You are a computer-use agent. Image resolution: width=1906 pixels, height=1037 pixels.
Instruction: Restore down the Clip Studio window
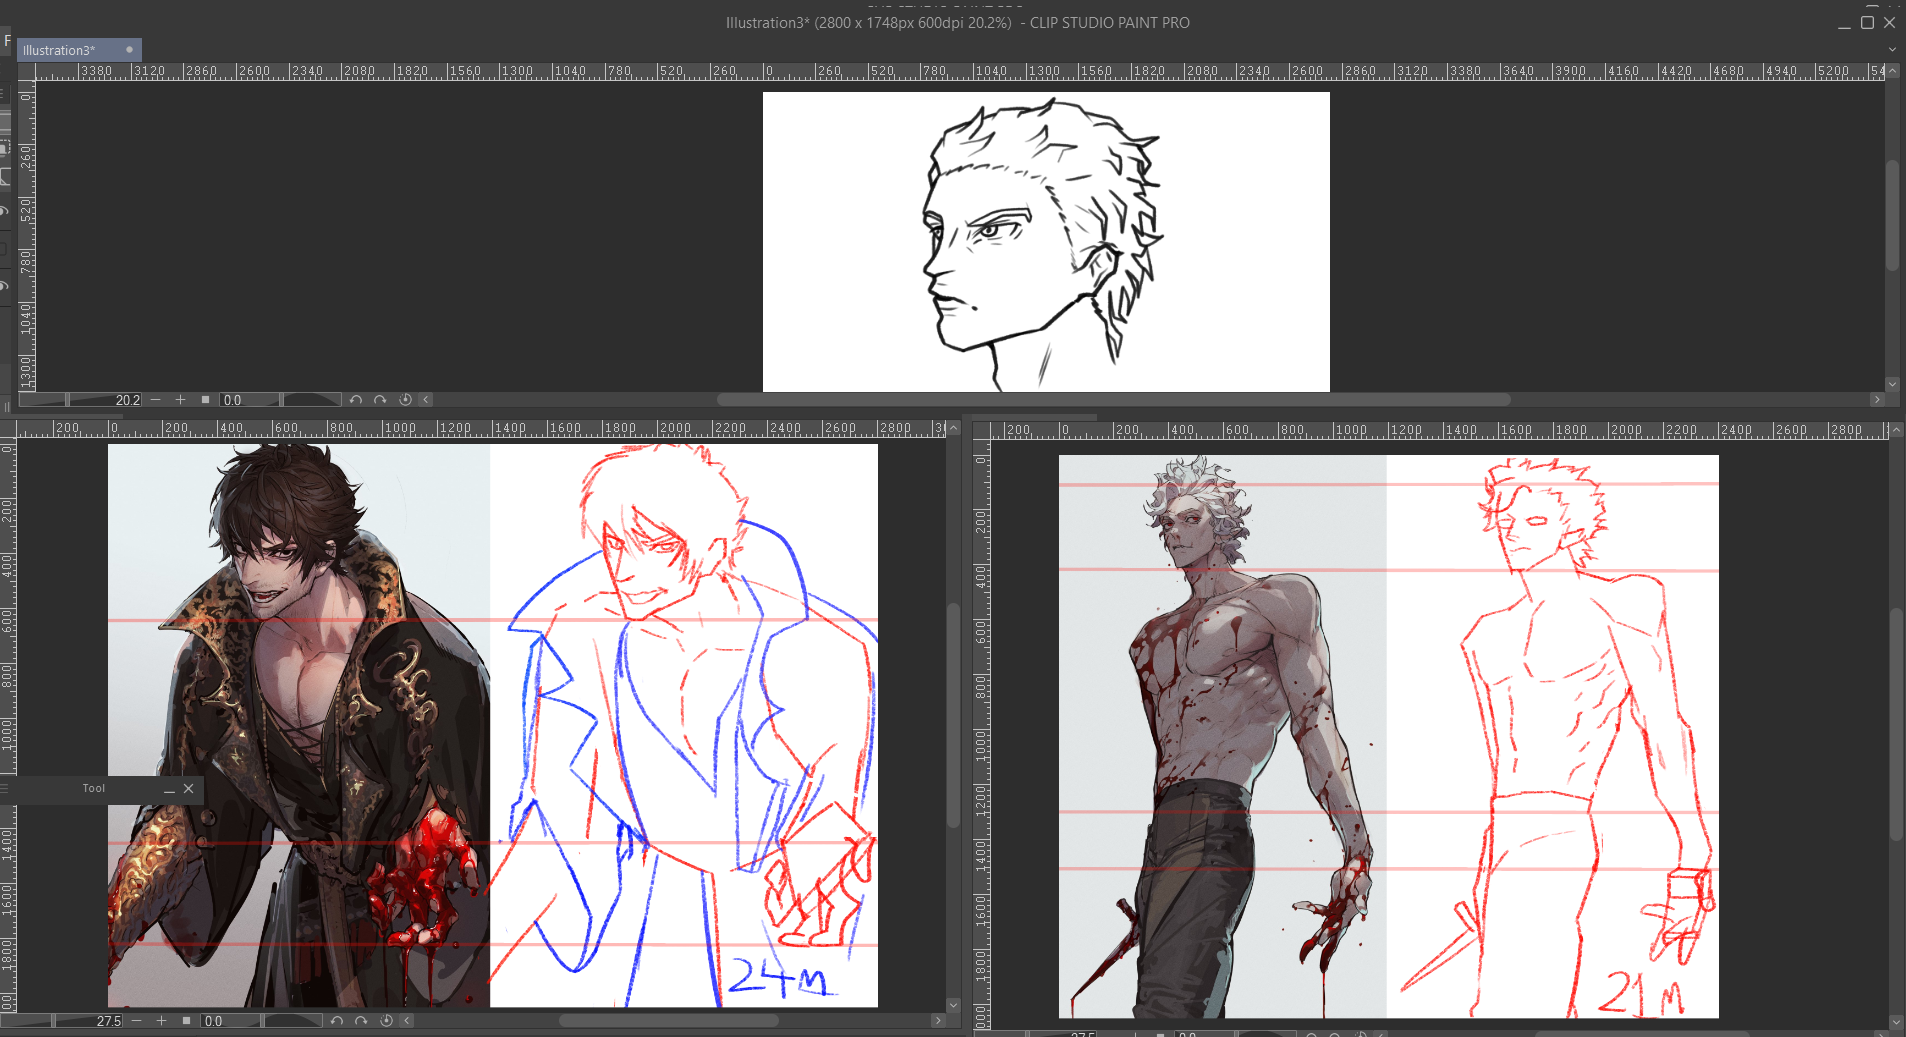pyautogui.click(x=1867, y=22)
